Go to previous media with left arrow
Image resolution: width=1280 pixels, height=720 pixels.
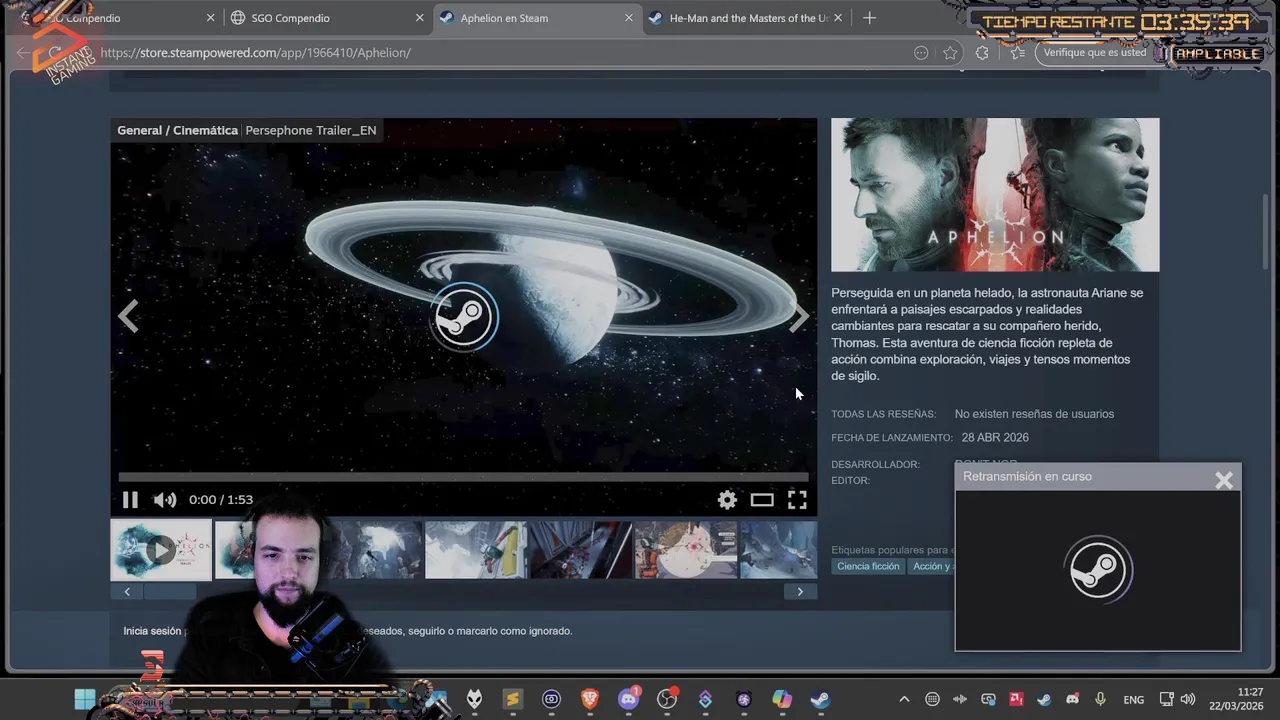[x=128, y=317]
